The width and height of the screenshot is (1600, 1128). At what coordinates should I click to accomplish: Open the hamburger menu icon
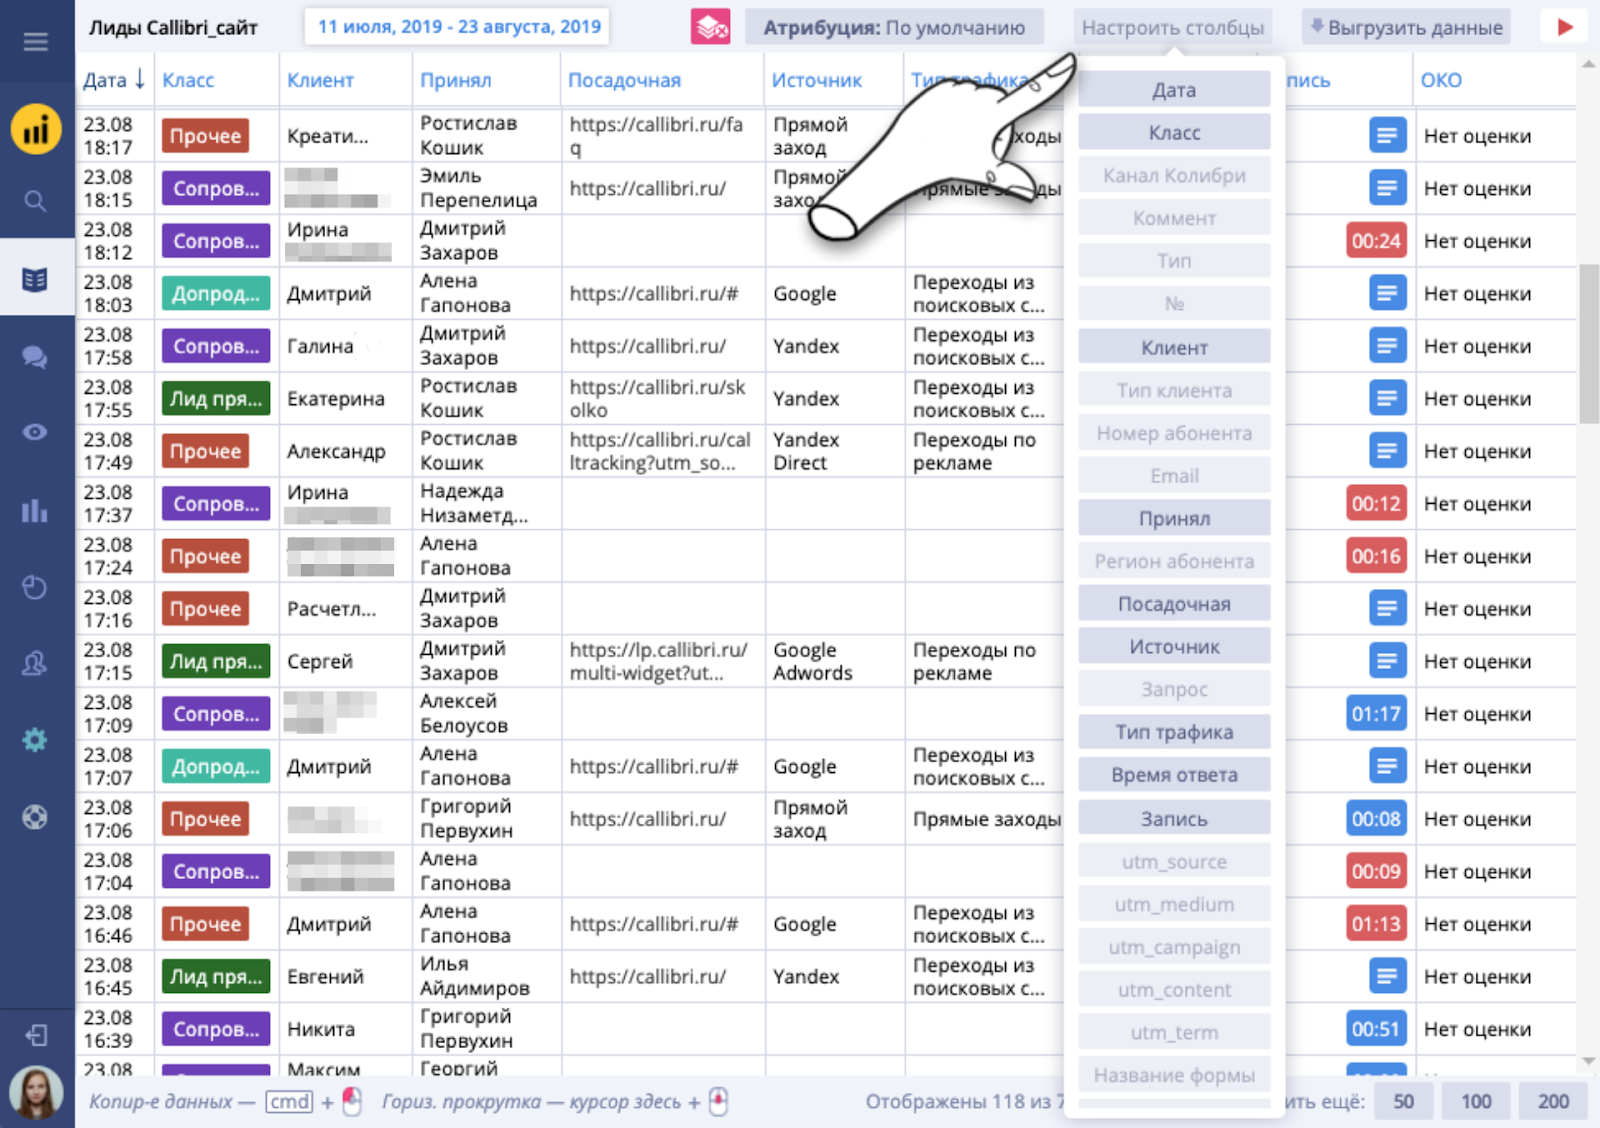point(36,41)
